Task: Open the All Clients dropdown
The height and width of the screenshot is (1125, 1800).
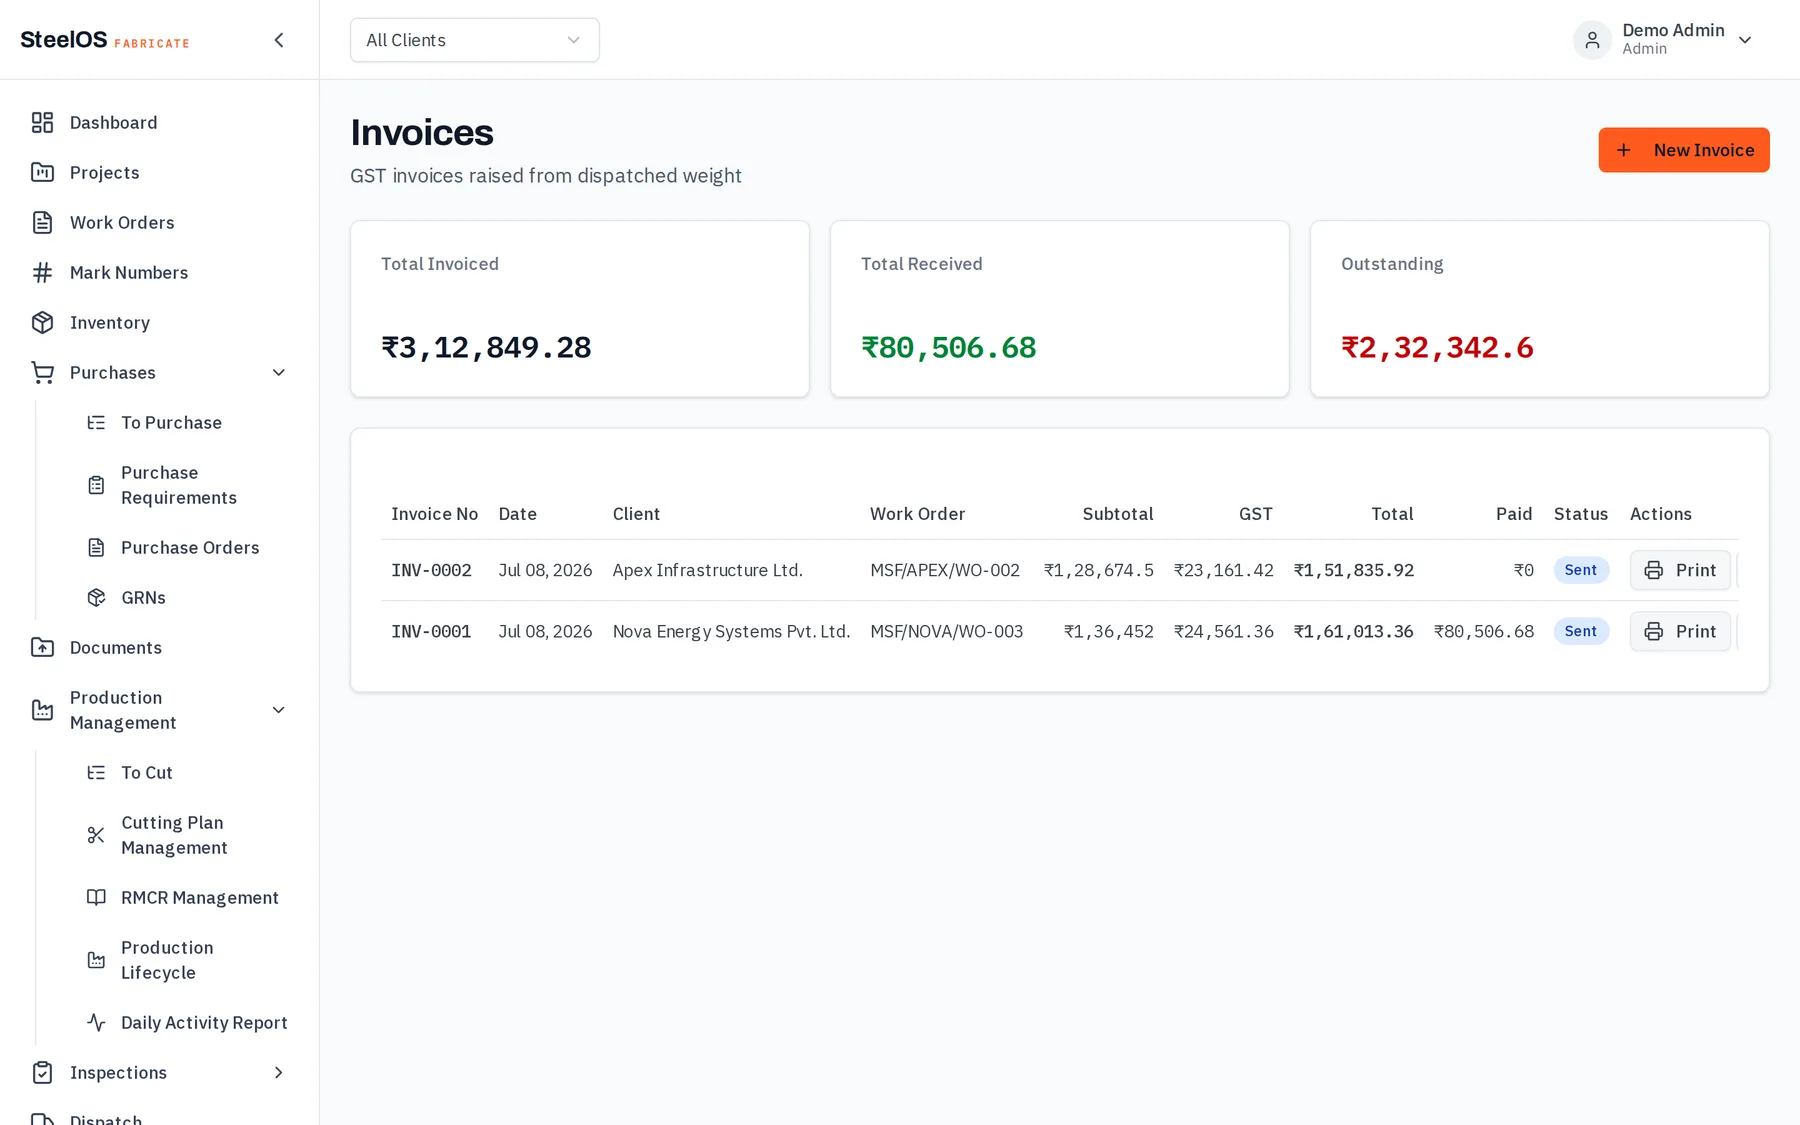Action: [475, 40]
